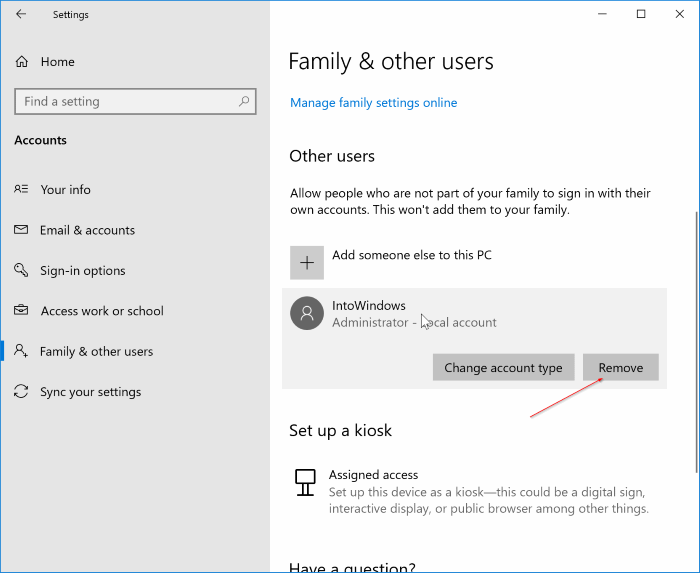Open the Home icon in sidebar

22,62
